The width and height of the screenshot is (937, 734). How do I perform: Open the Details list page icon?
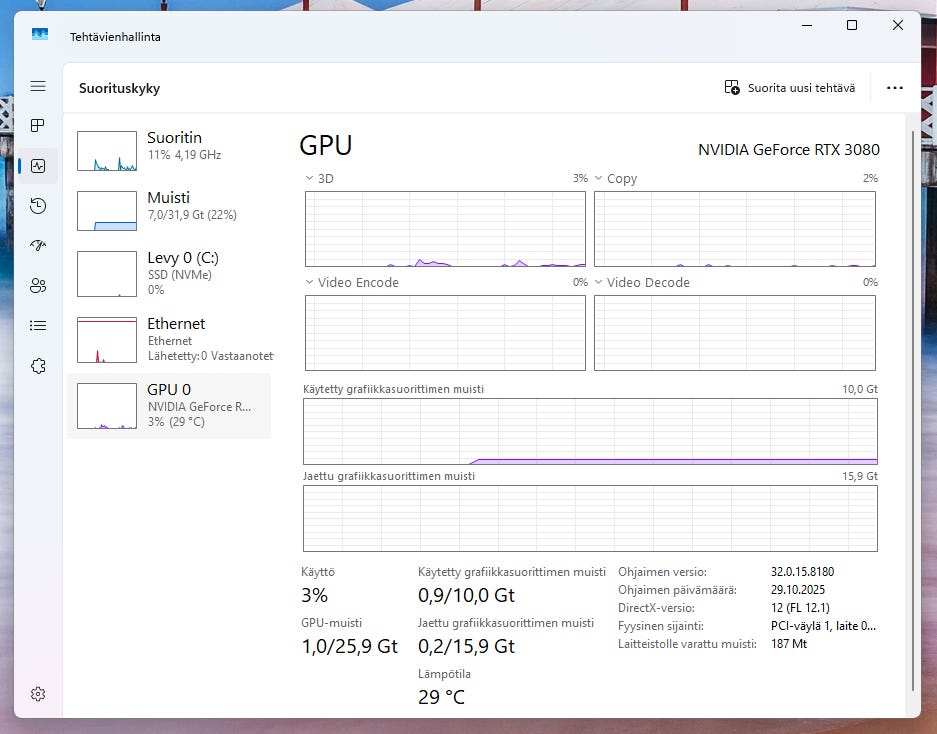point(38,325)
